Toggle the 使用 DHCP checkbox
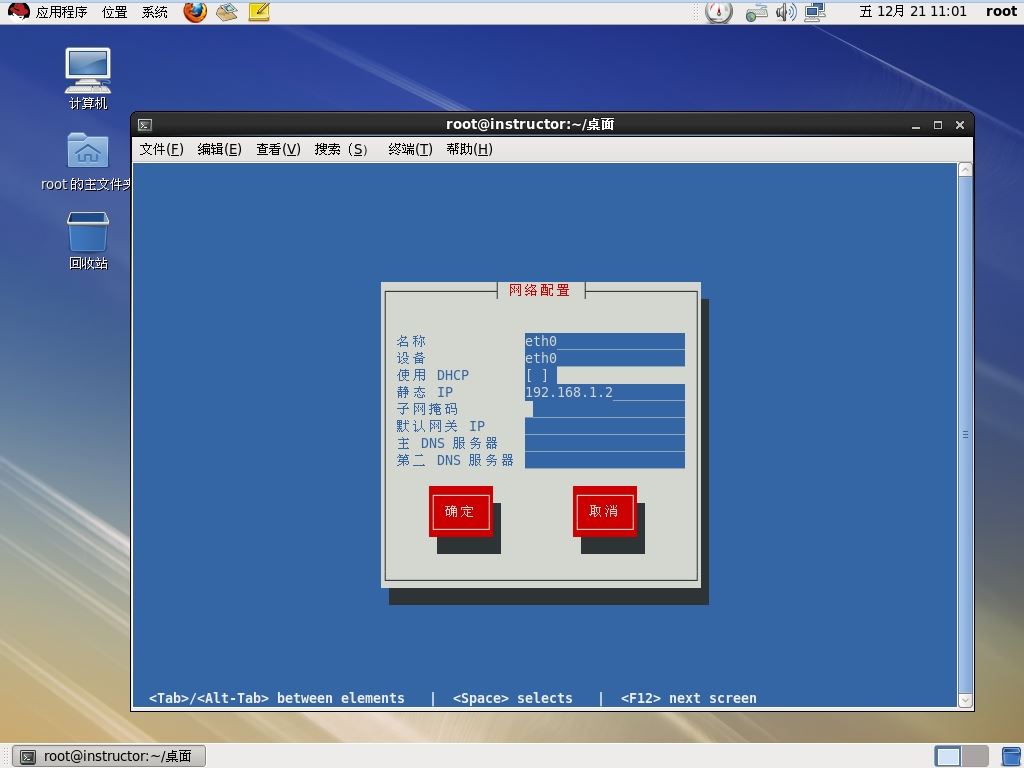The height and width of the screenshot is (768, 1024). (x=537, y=375)
